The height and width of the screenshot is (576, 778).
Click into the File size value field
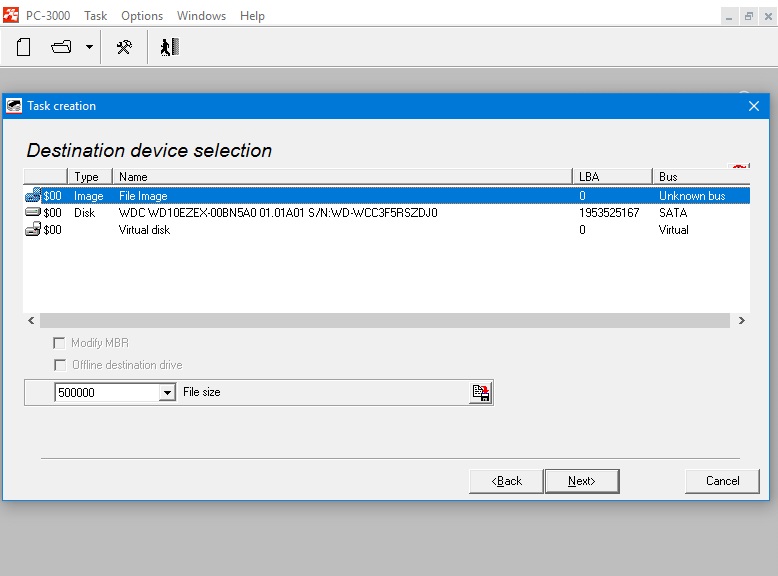(x=106, y=393)
